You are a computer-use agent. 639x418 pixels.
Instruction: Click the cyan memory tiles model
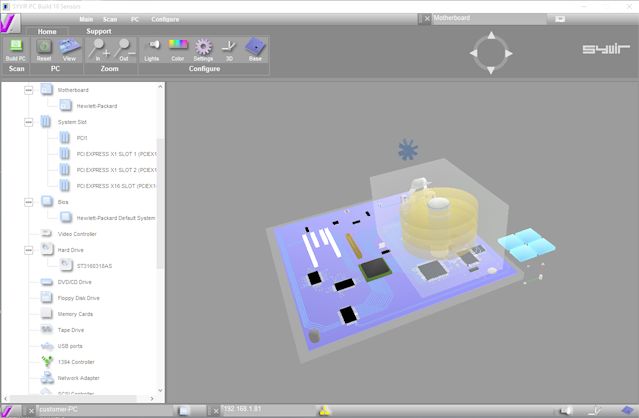526,243
